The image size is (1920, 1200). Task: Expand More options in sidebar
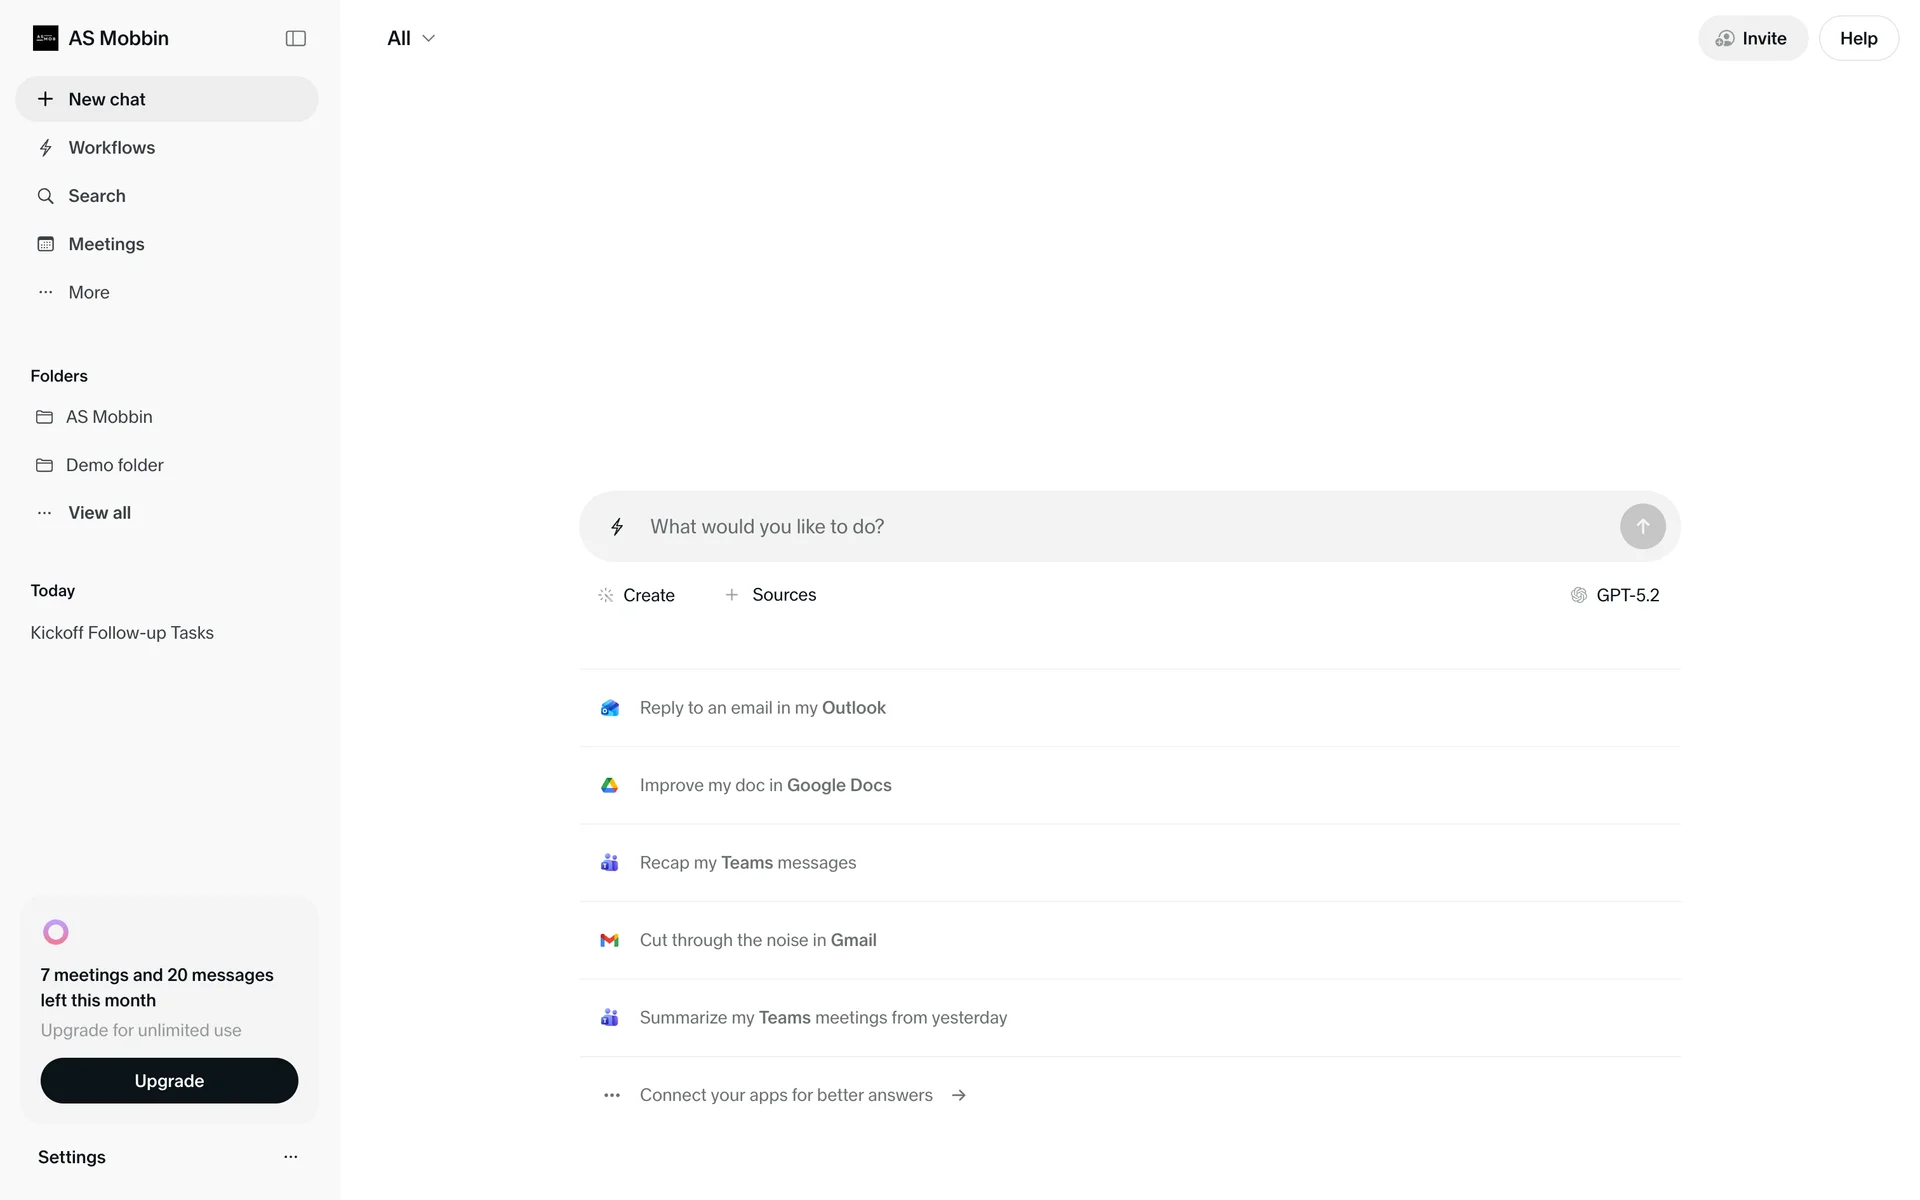tap(88, 292)
